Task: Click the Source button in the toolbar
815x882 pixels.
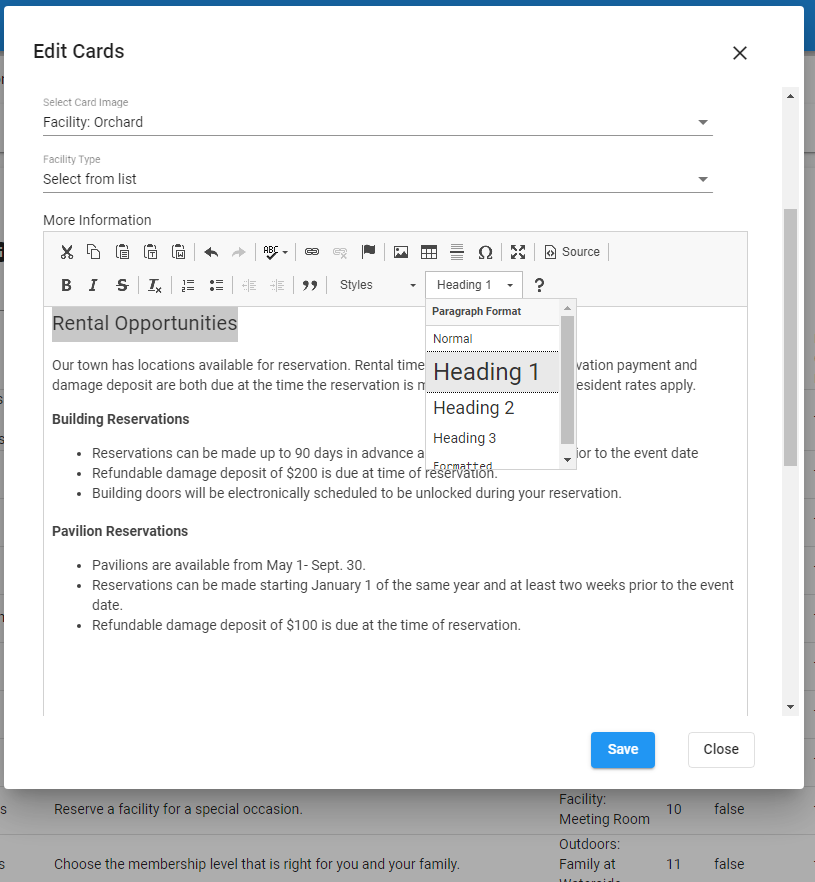Action: pos(573,252)
